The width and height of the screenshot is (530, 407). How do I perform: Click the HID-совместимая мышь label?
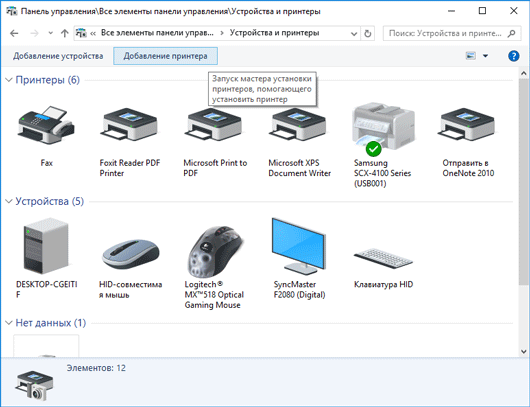click(x=130, y=289)
